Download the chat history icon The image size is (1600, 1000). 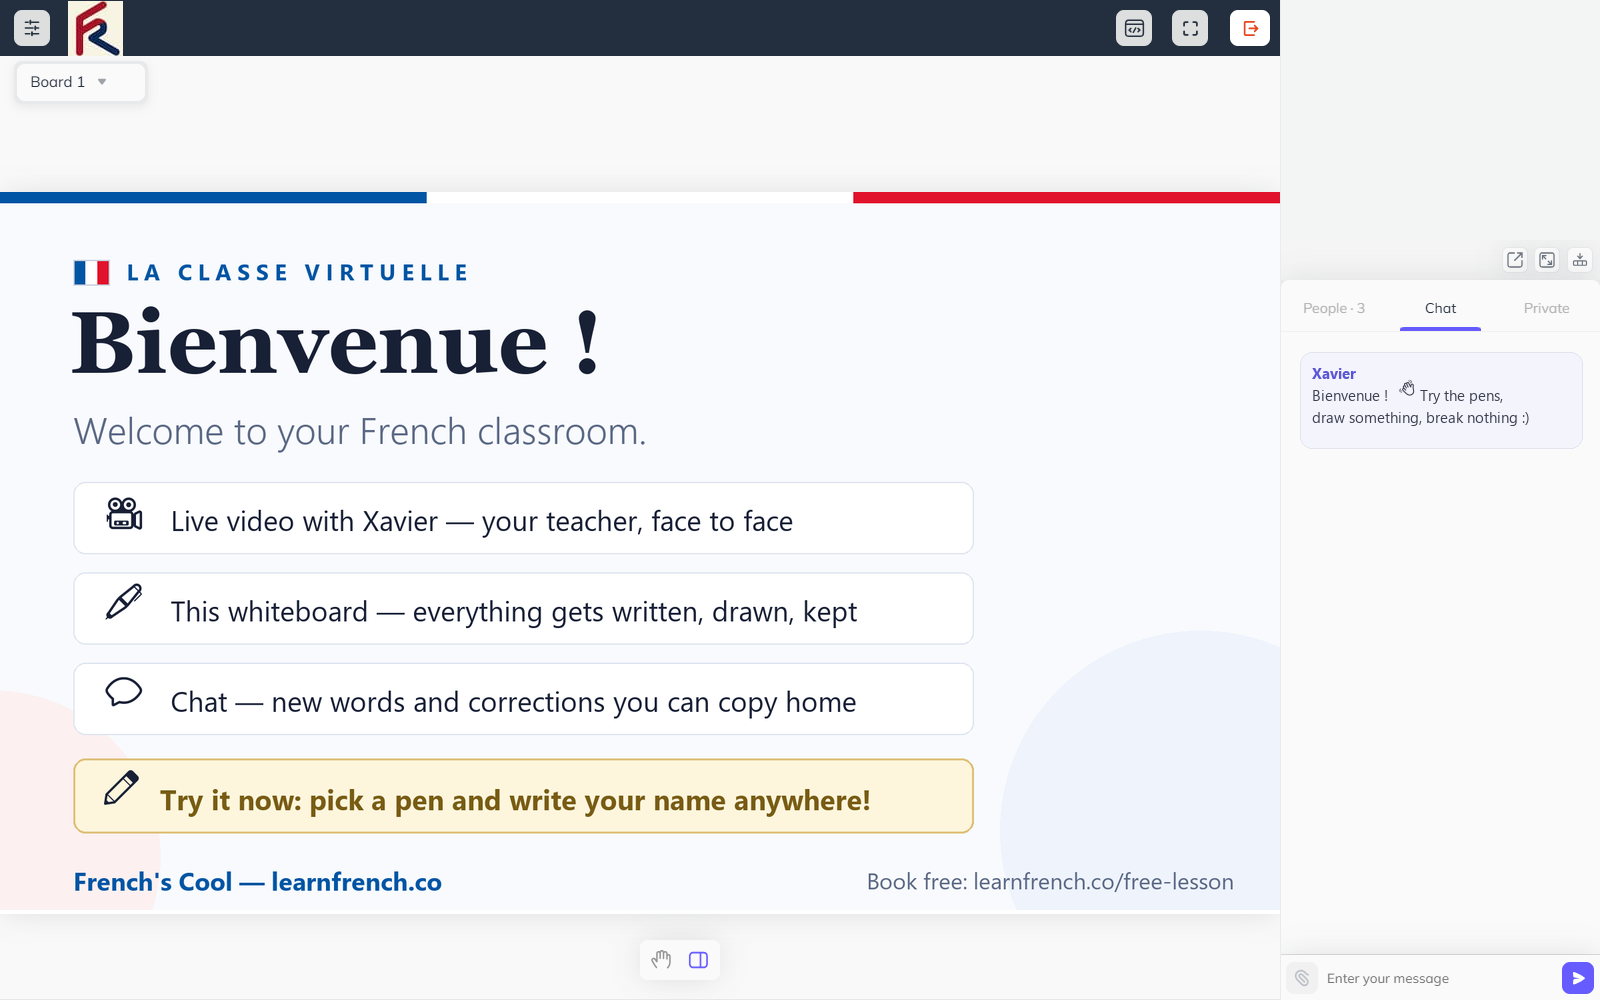1579,260
